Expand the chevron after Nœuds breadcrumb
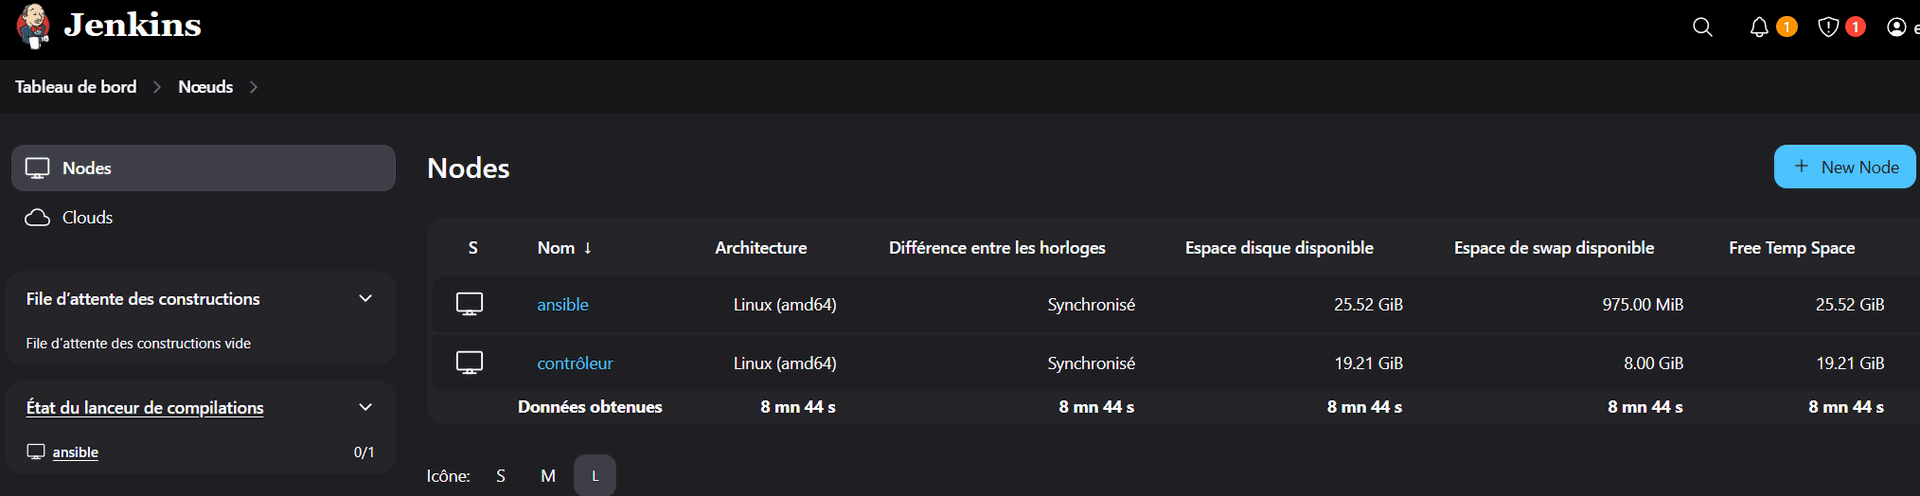1920x496 pixels. coord(253,87)
